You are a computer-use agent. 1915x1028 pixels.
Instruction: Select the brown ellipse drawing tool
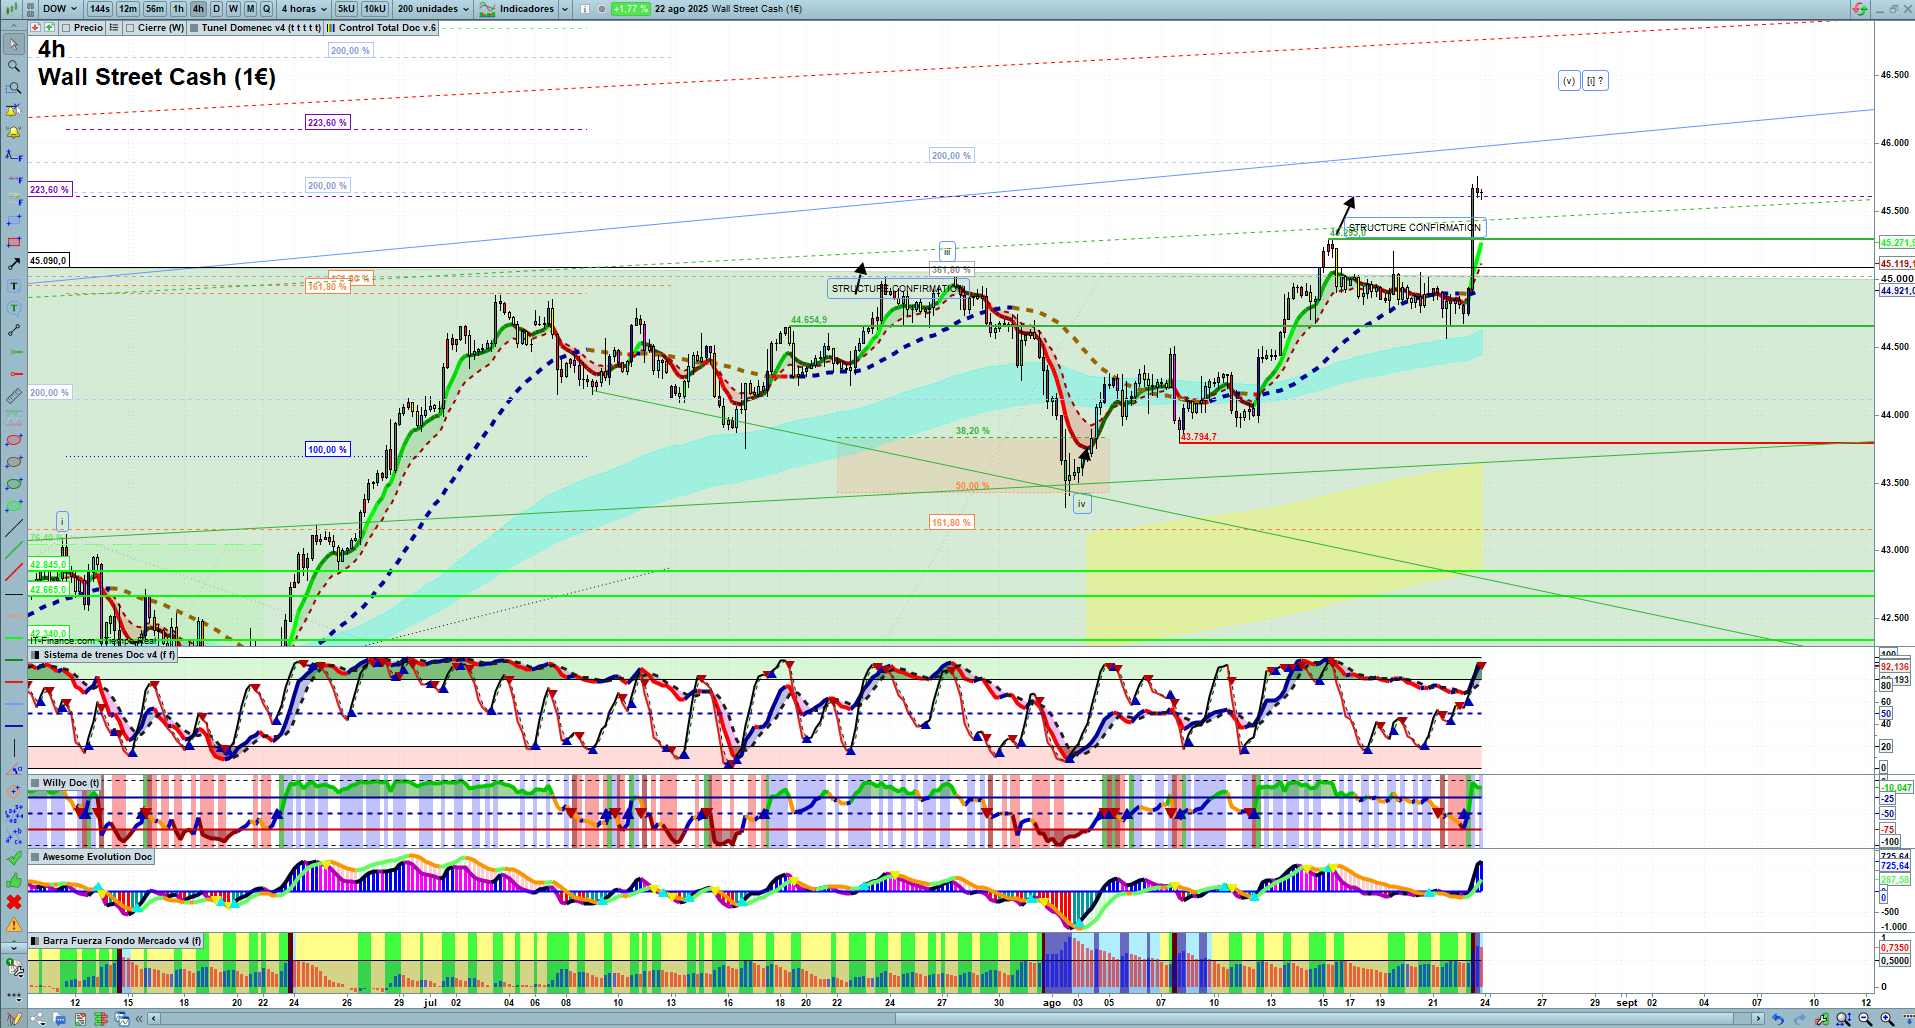(14, 462)
